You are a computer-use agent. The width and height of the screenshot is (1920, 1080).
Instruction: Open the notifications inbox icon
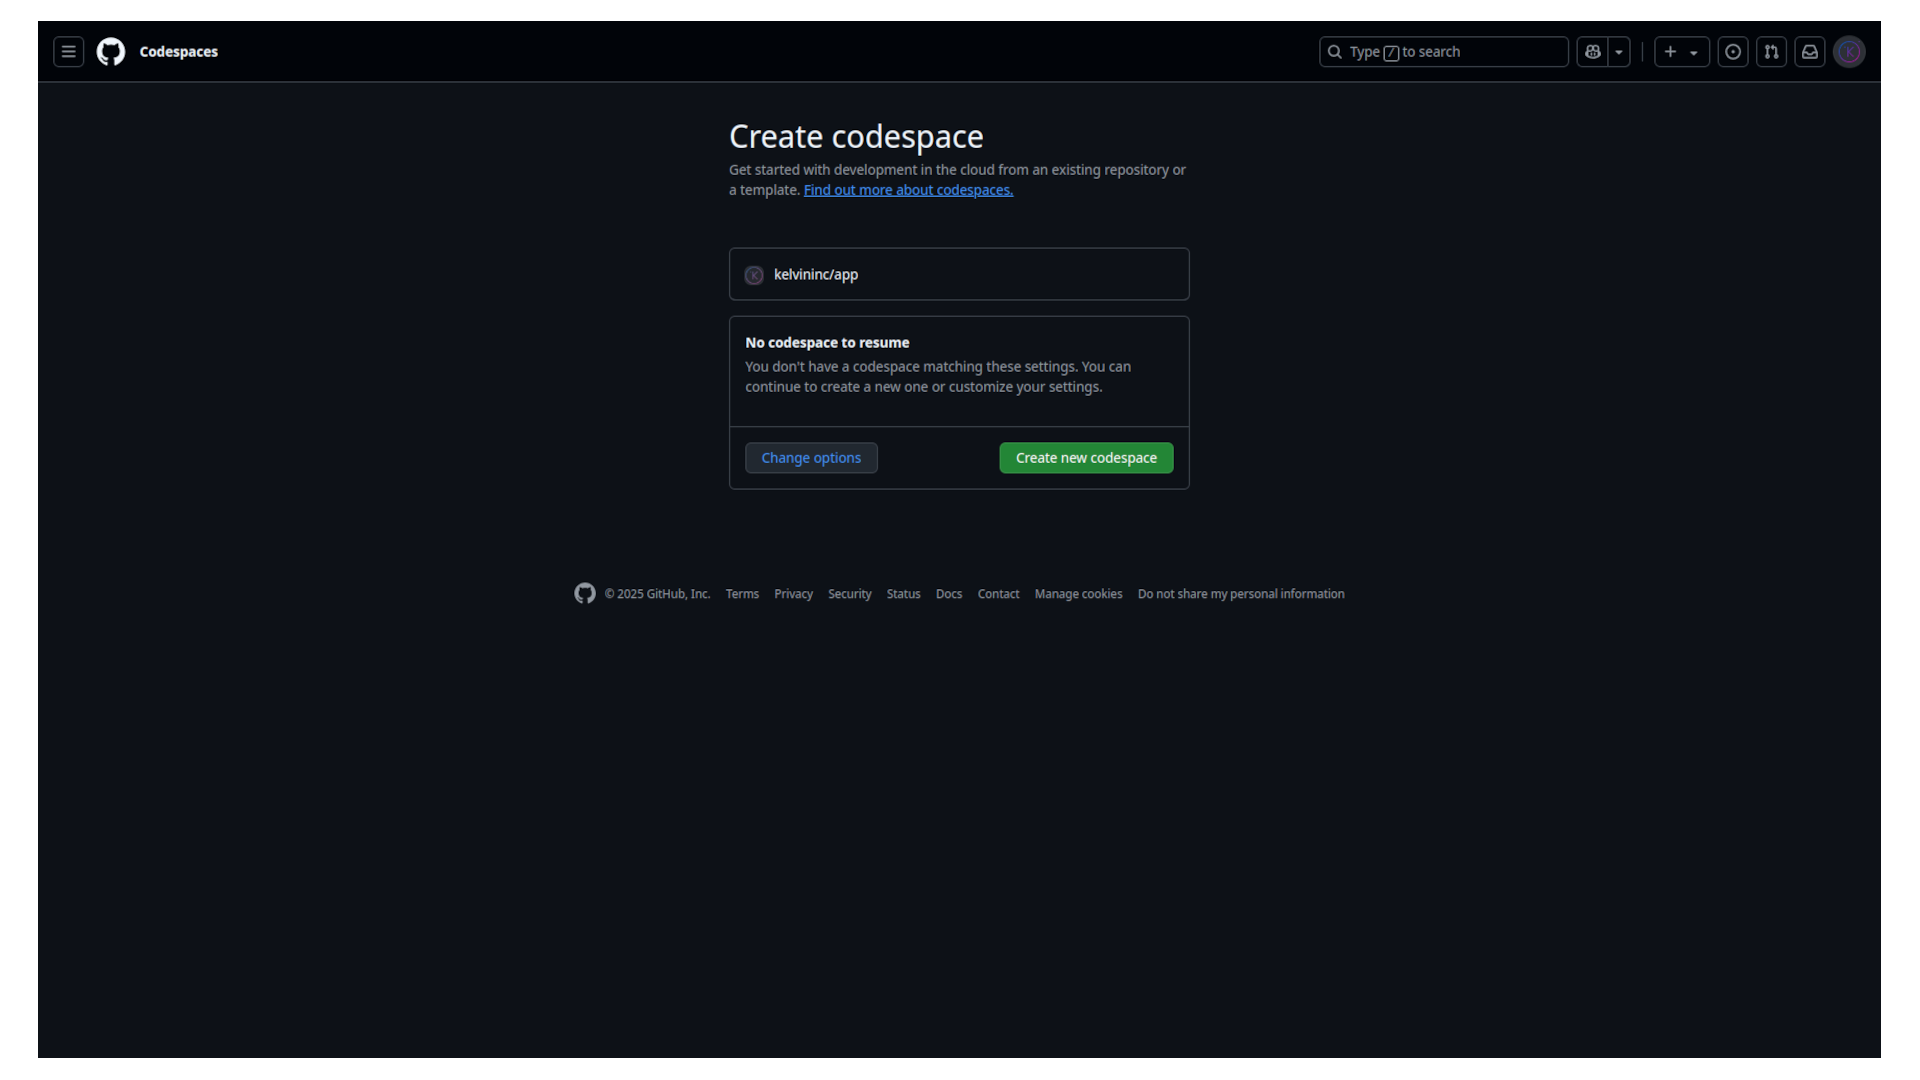pos(1809,51)
